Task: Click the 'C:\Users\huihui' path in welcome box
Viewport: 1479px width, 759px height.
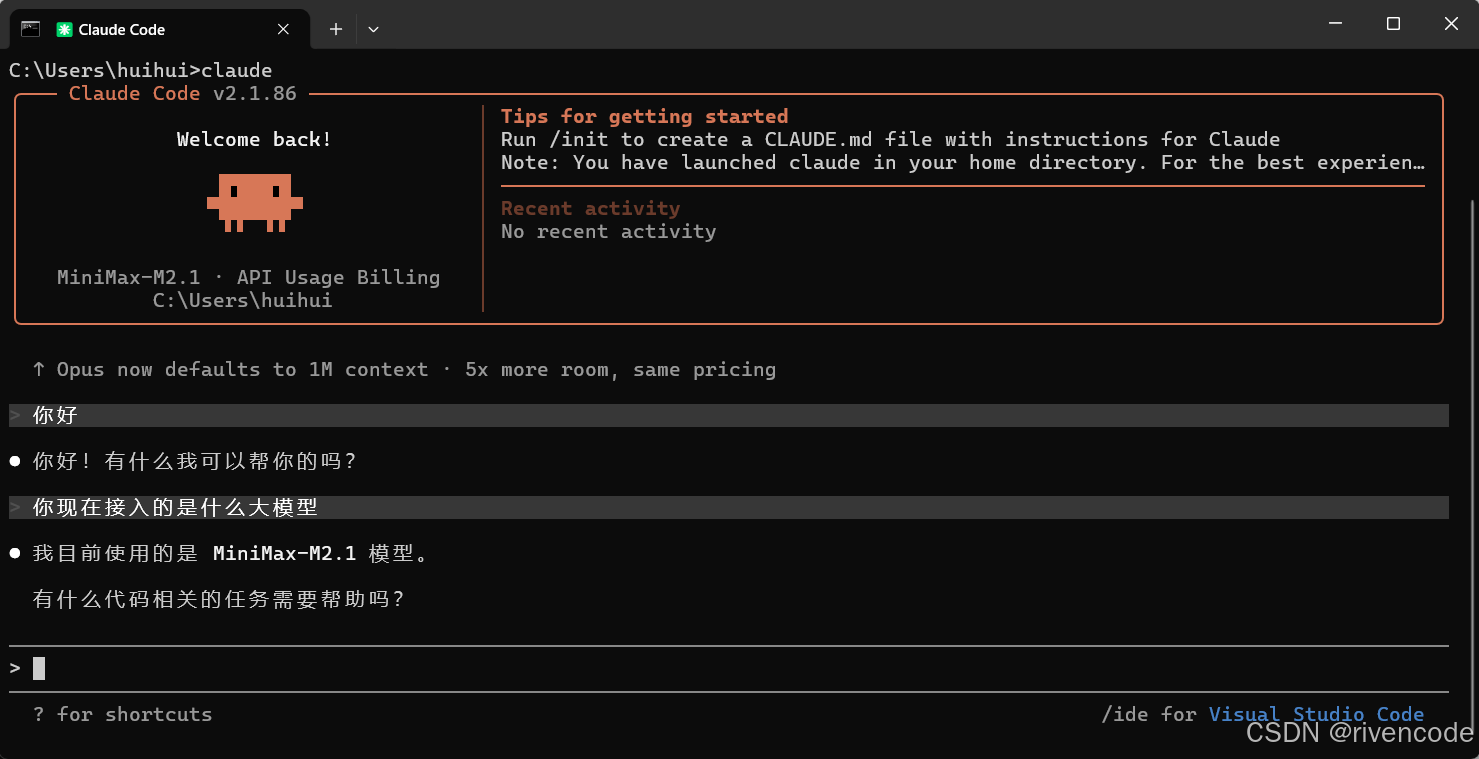Action: [242, 300]
